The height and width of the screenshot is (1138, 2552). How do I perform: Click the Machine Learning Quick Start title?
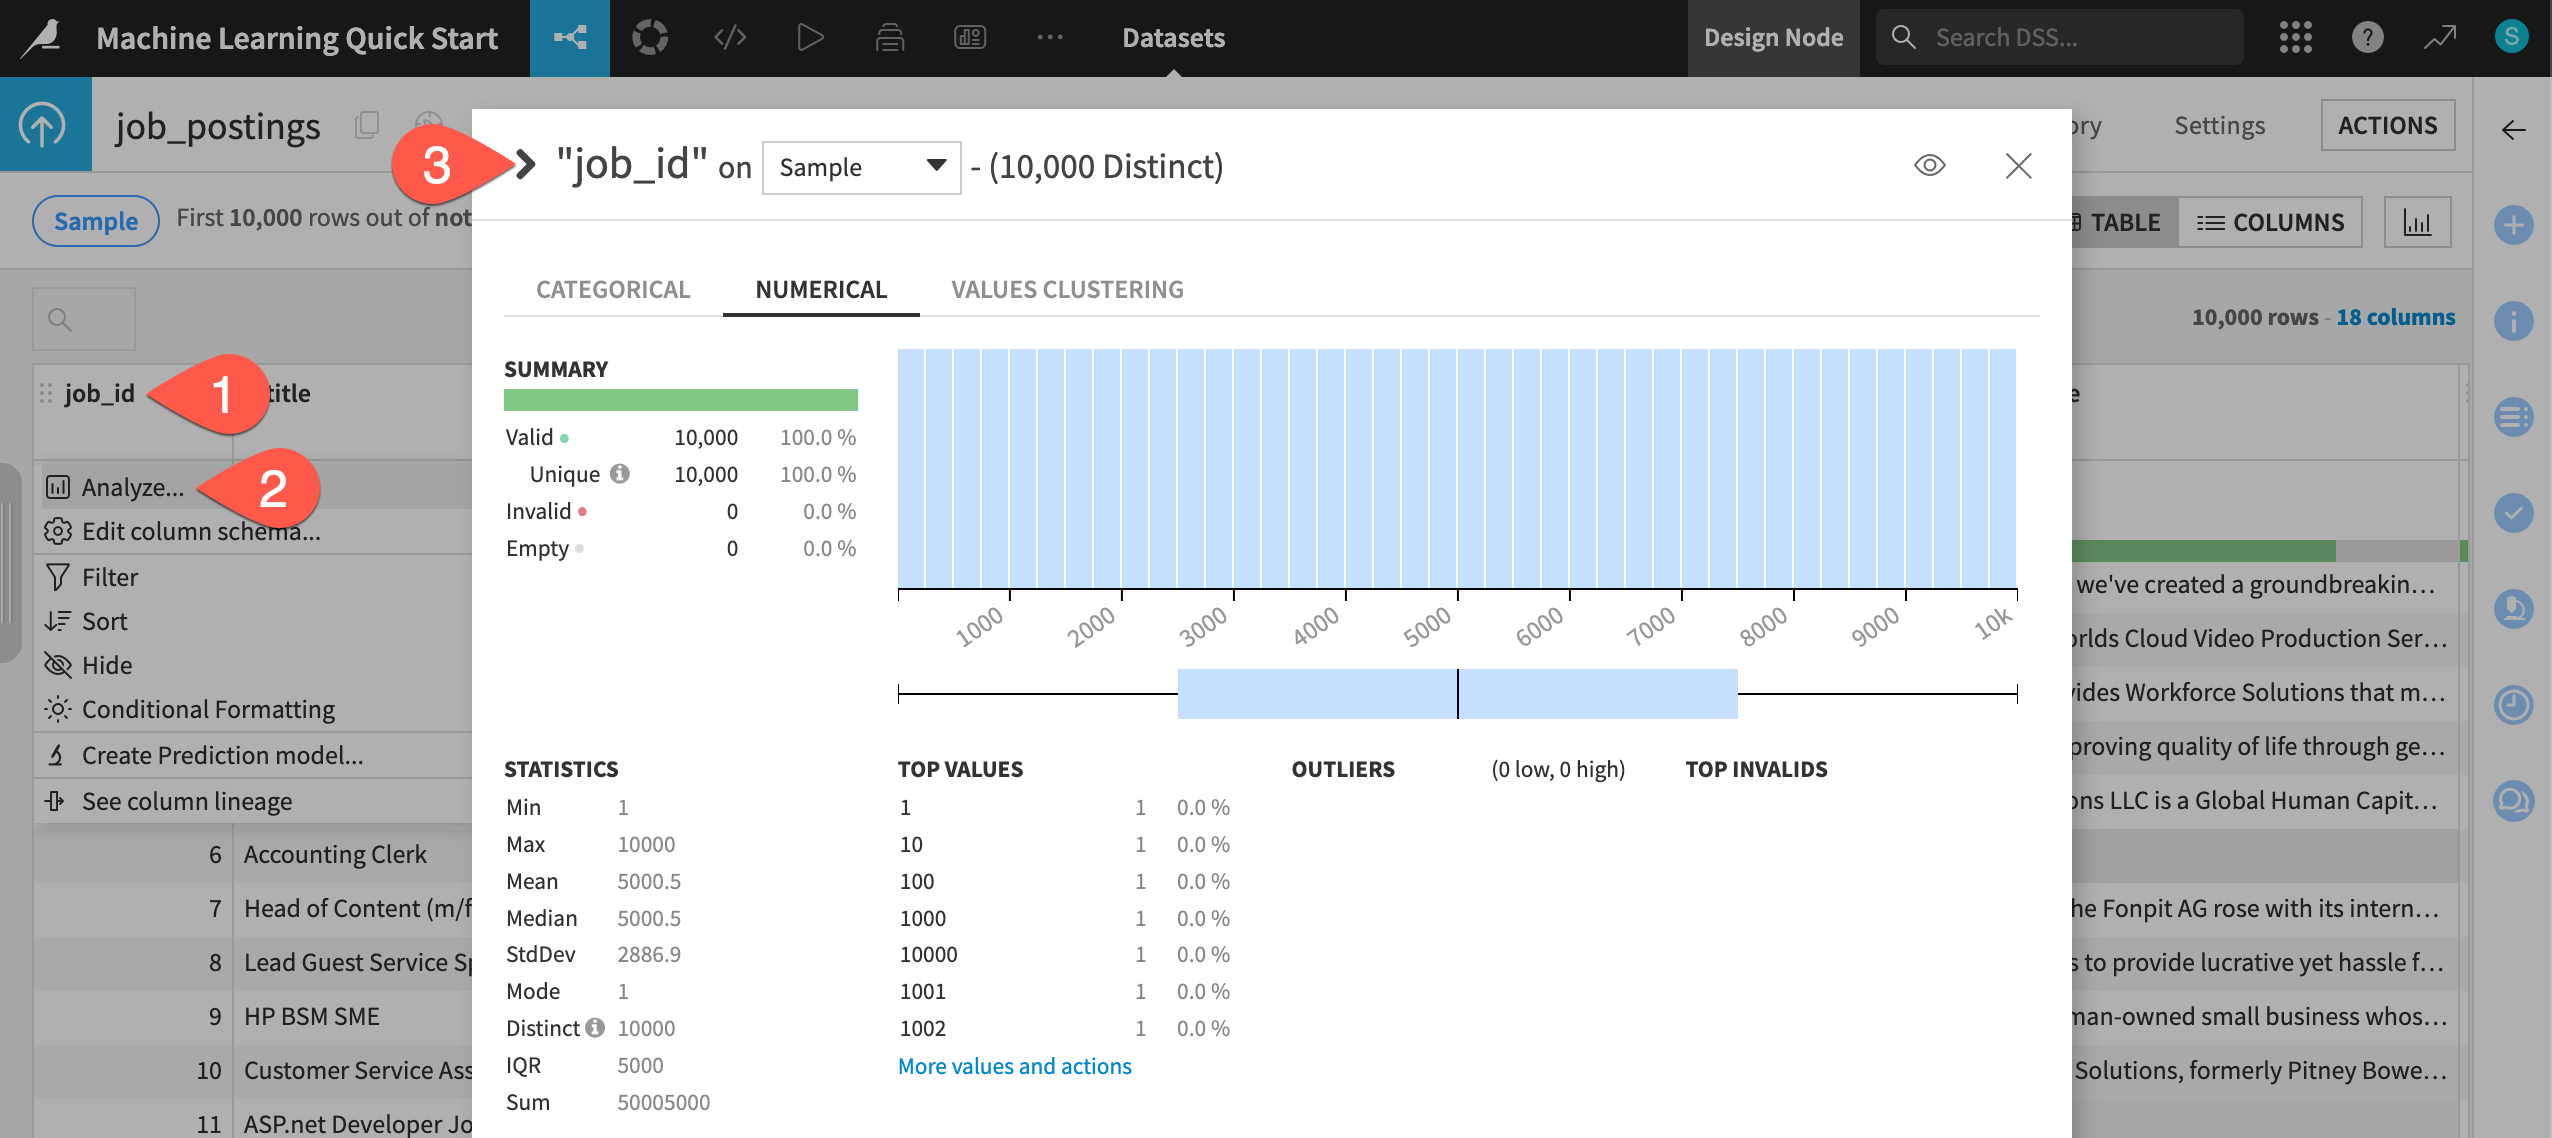pos(297,38)
